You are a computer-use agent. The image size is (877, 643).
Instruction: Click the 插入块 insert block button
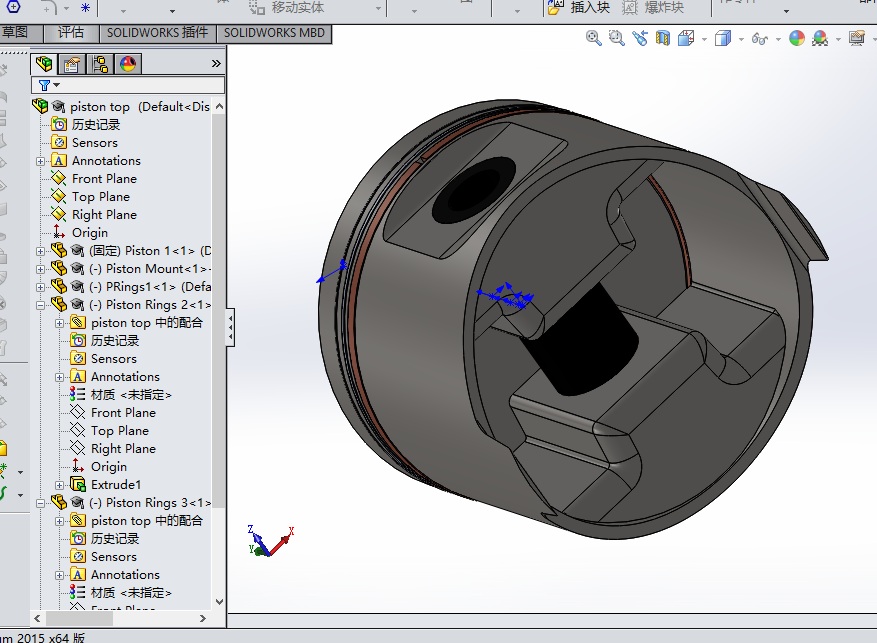(579, 8)
